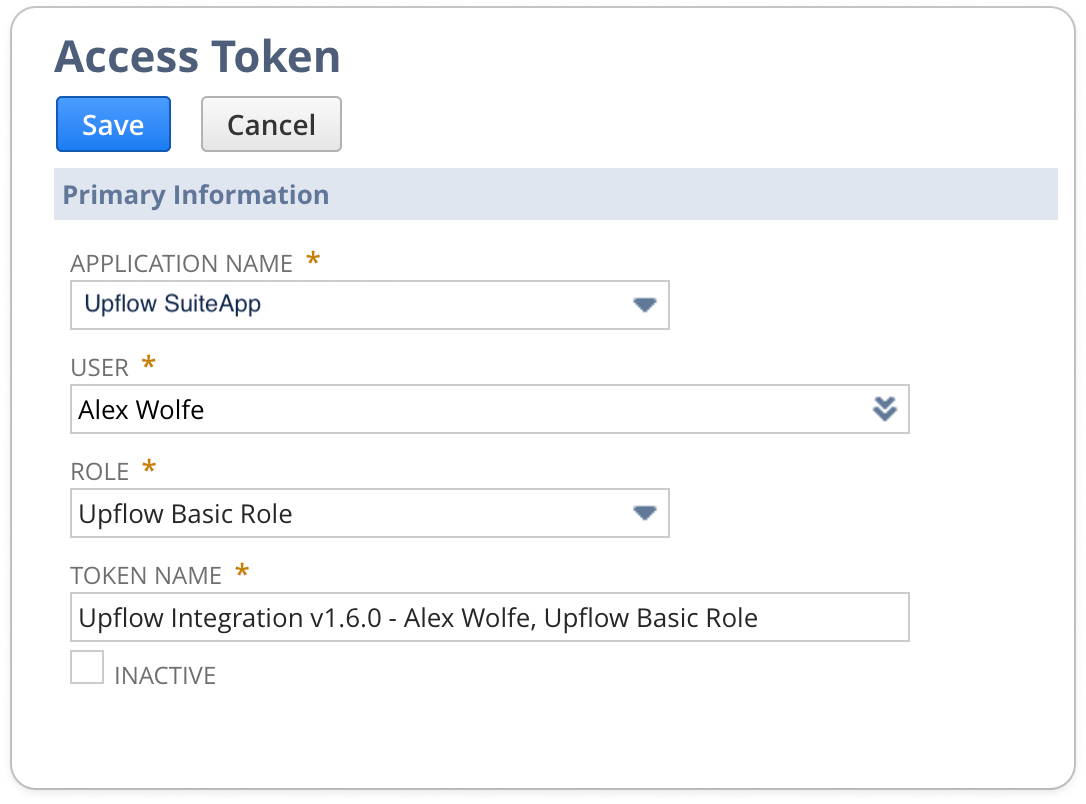This screenshot has width=1086, height=804.
Task: Click the required asterisk beside Token Name
Action: click(242, 571)
